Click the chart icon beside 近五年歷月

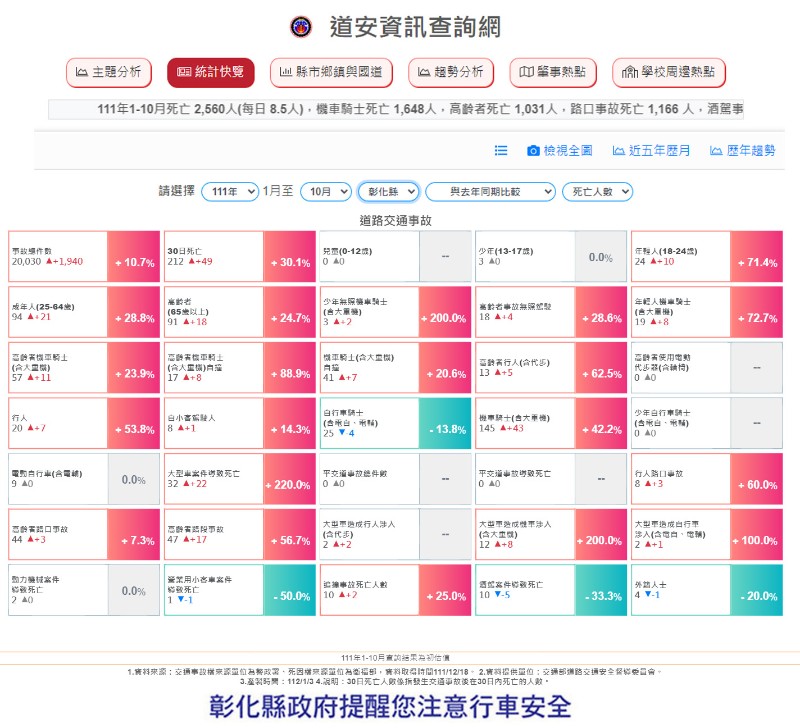[618, 151]
